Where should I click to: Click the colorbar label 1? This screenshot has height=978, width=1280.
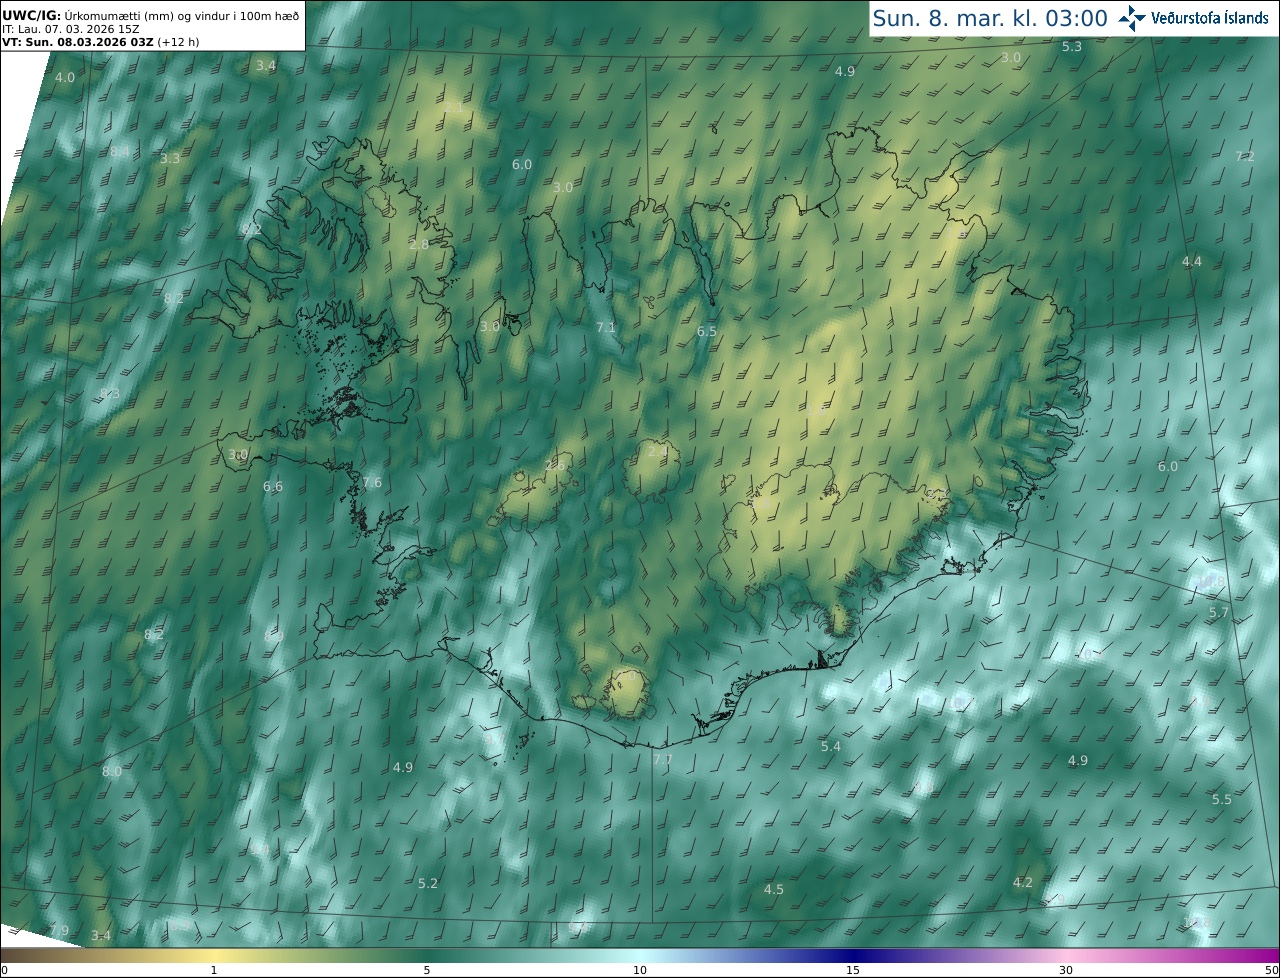(213, 970)
